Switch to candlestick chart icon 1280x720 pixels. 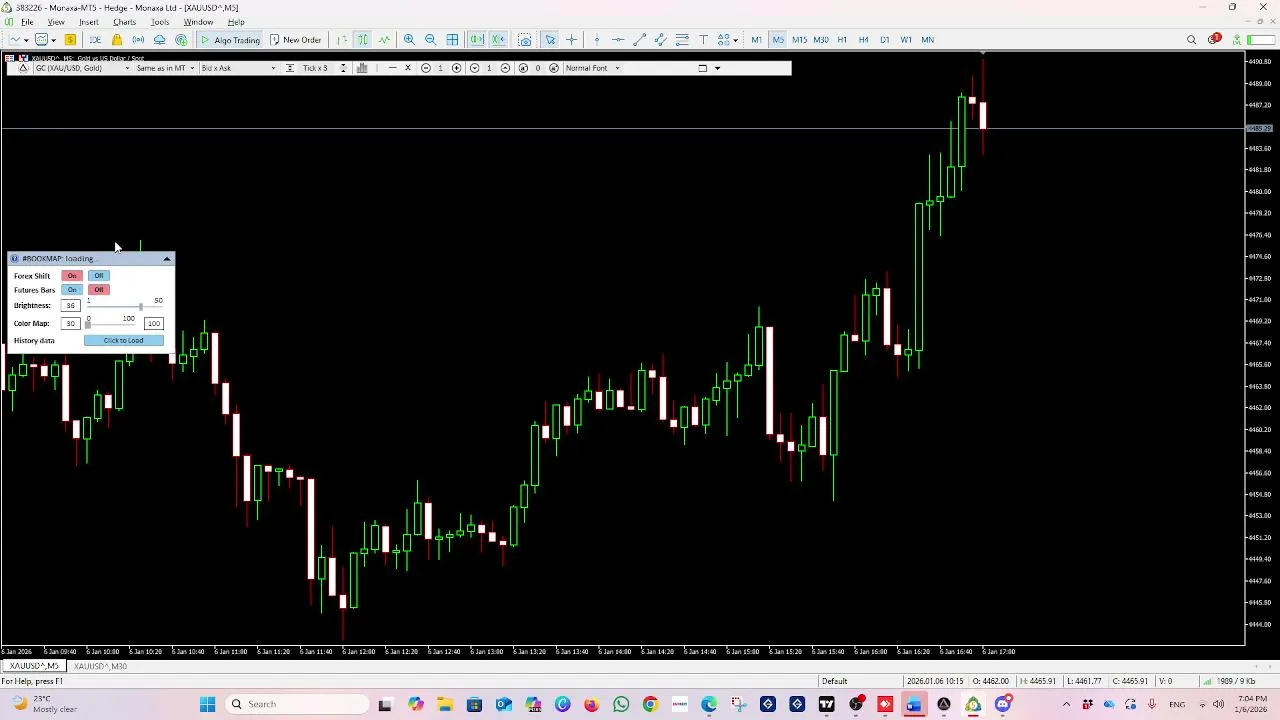[x=363, y=40]
